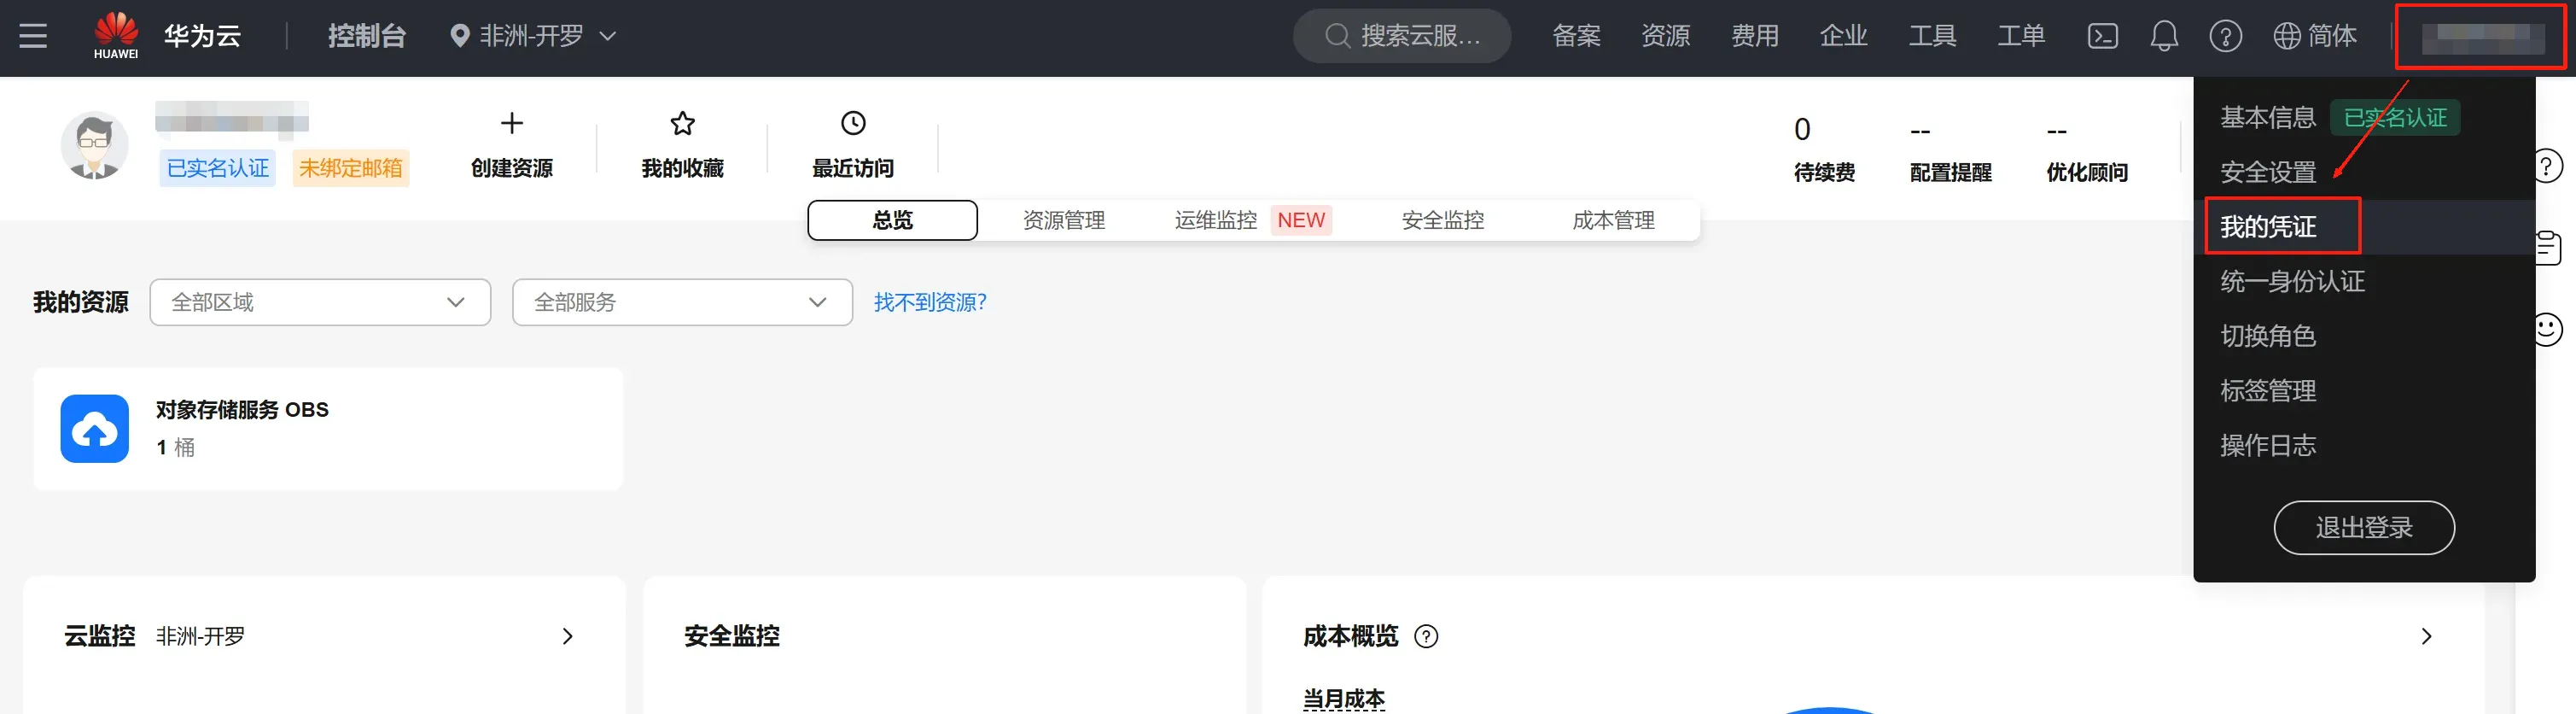Open the notifications bell icon
The image size is (2576, 714).
click(2164, 36)
